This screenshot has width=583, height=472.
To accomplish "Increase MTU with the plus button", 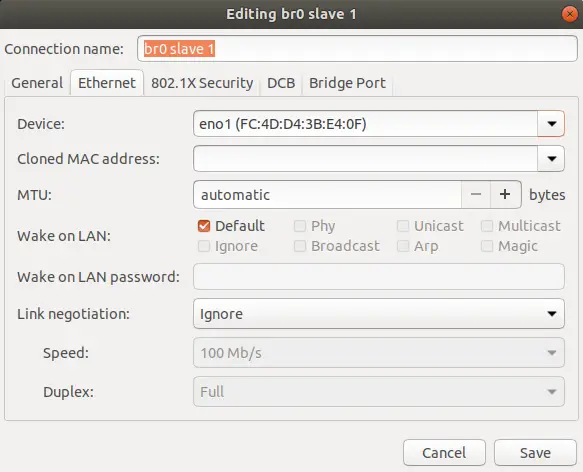I will click(x=505, y=195).
